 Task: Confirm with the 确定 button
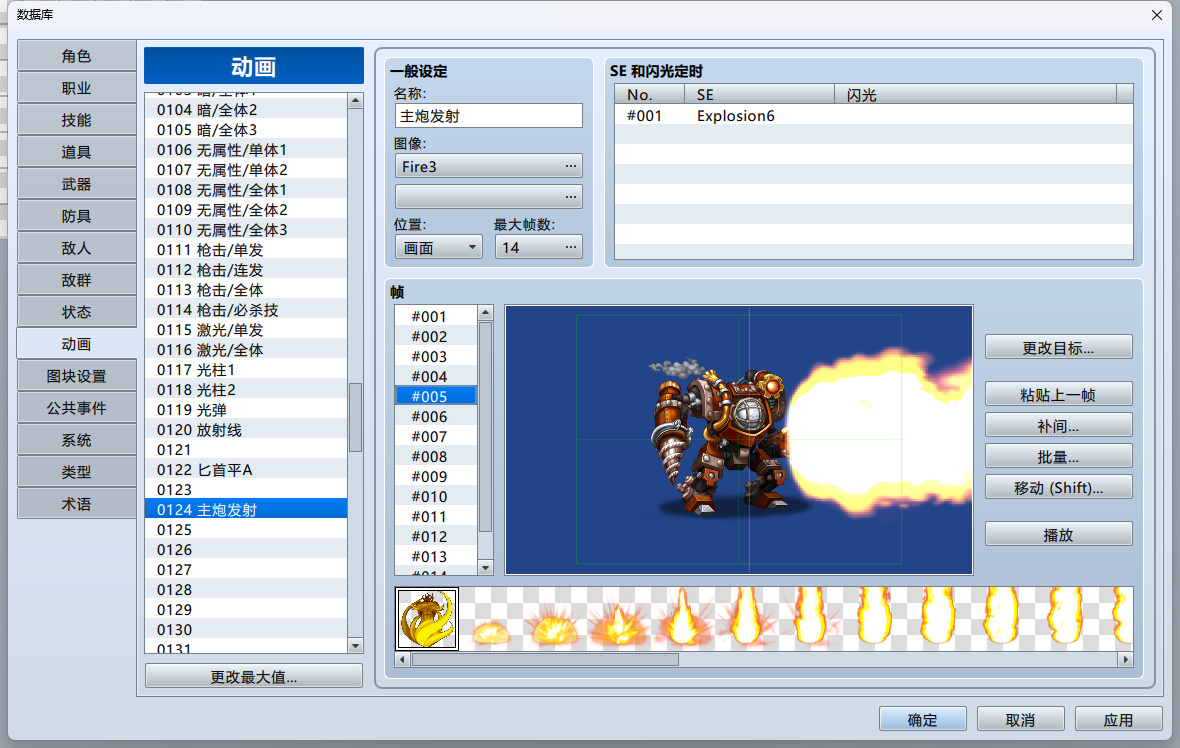pos(923,719)
